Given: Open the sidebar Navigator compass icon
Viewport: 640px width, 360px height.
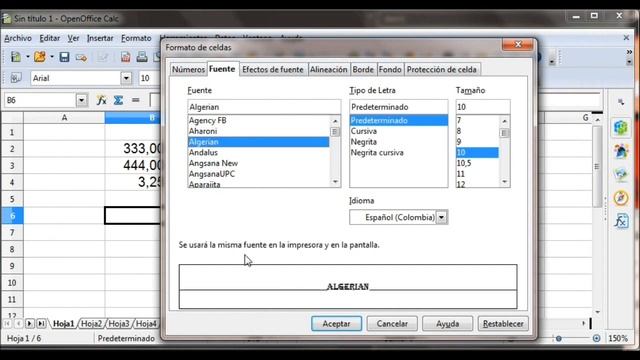Looking at the screenshot, I should 621,198.
